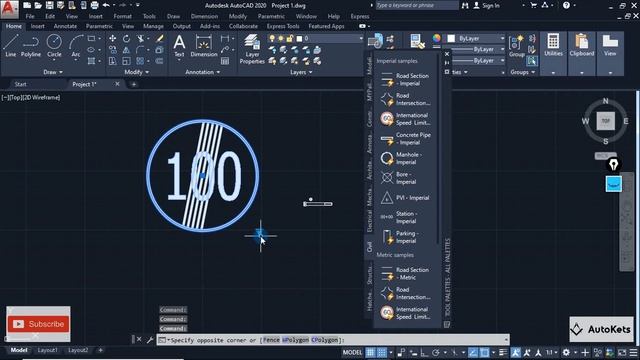Expand the Annotation panel dropdown
The image size is (640, 360).
202,72
